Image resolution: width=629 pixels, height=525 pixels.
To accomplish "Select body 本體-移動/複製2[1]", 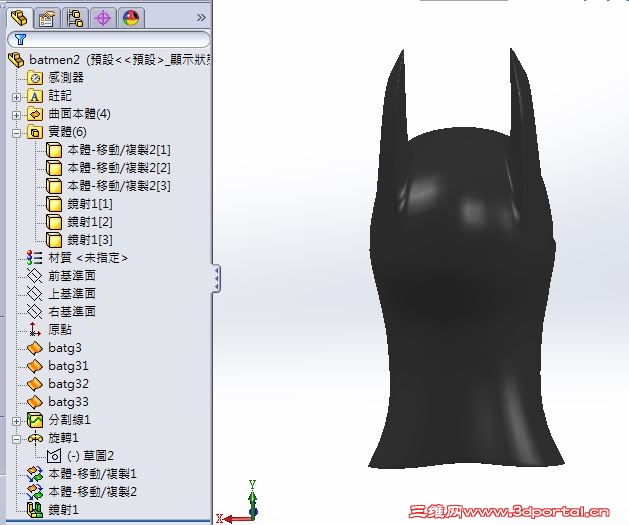I will 119,150.
